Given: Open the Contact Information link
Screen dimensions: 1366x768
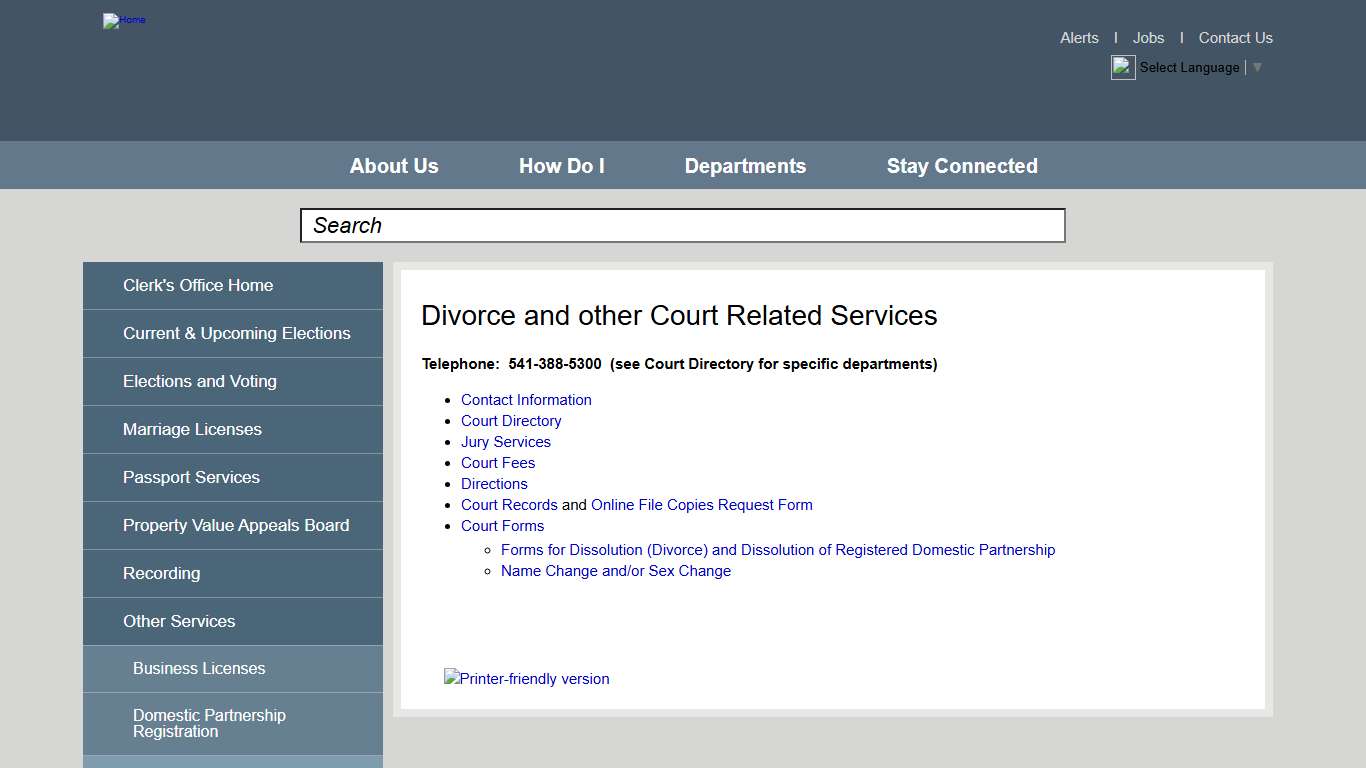Looking at the screenshot, I should coord(526,399).
